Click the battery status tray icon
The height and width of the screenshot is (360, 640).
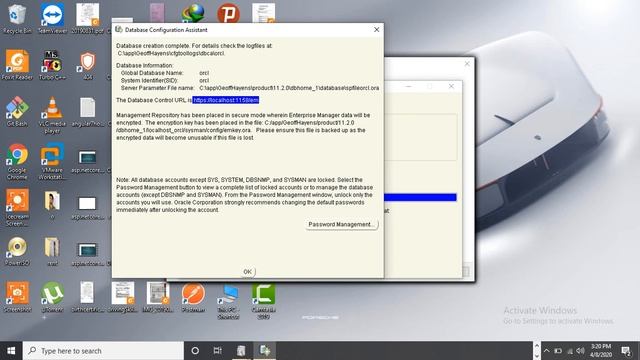click(558, 351)
